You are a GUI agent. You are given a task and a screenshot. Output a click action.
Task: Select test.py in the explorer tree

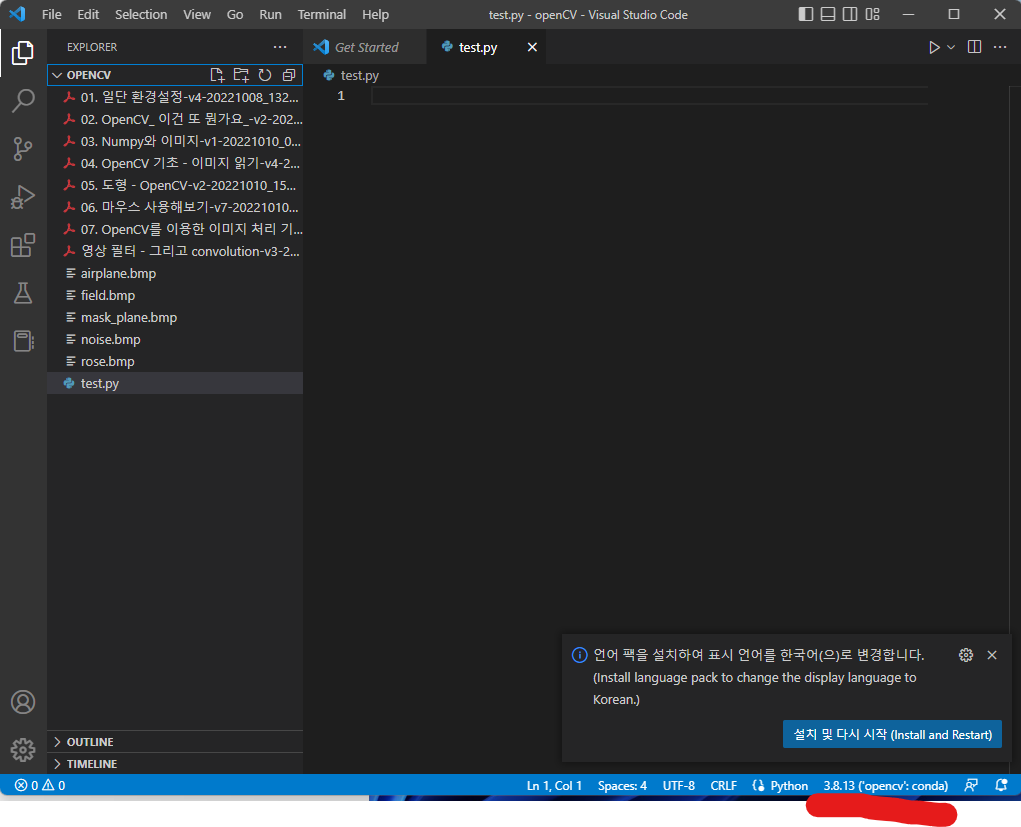click(175, 383)
